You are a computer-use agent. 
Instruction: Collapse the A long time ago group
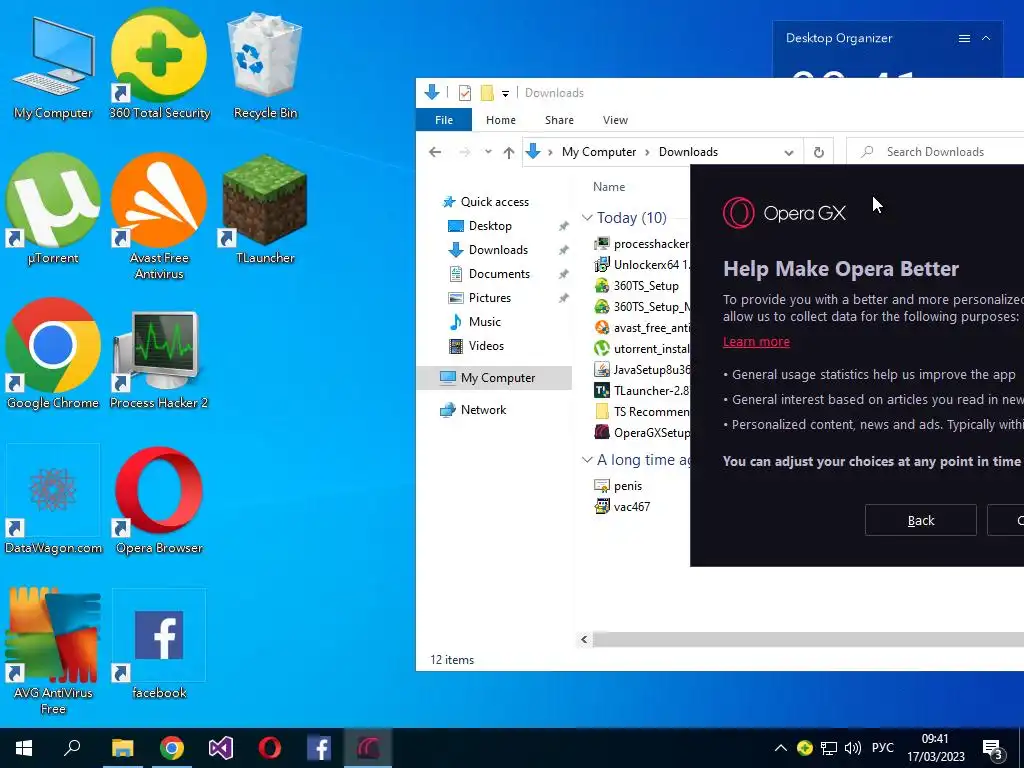coord(587,460)
